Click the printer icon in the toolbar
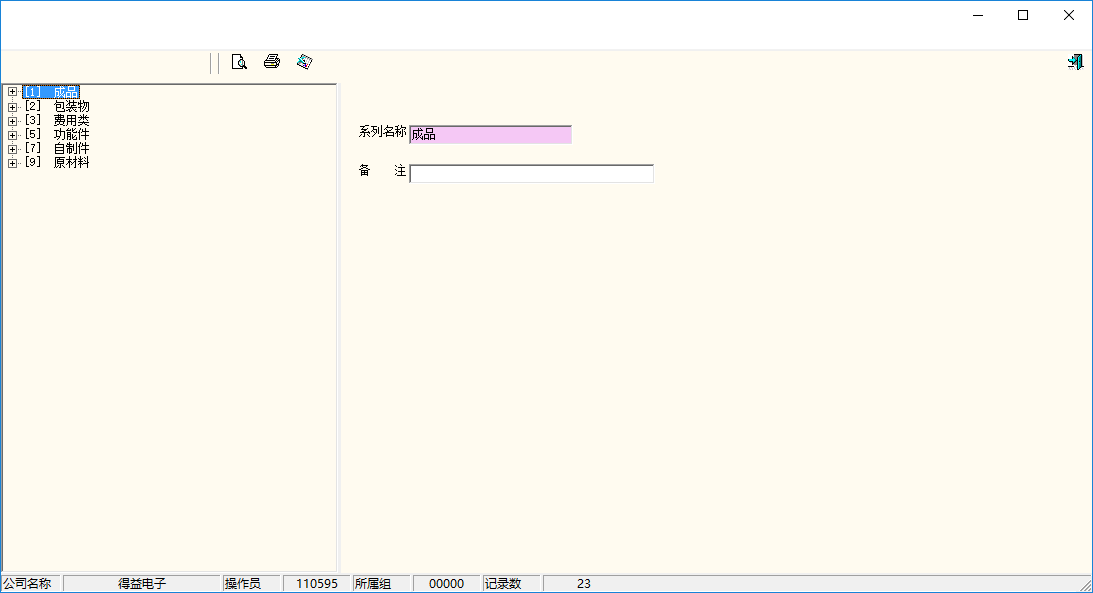The image size is (1093, 593). 272,61
